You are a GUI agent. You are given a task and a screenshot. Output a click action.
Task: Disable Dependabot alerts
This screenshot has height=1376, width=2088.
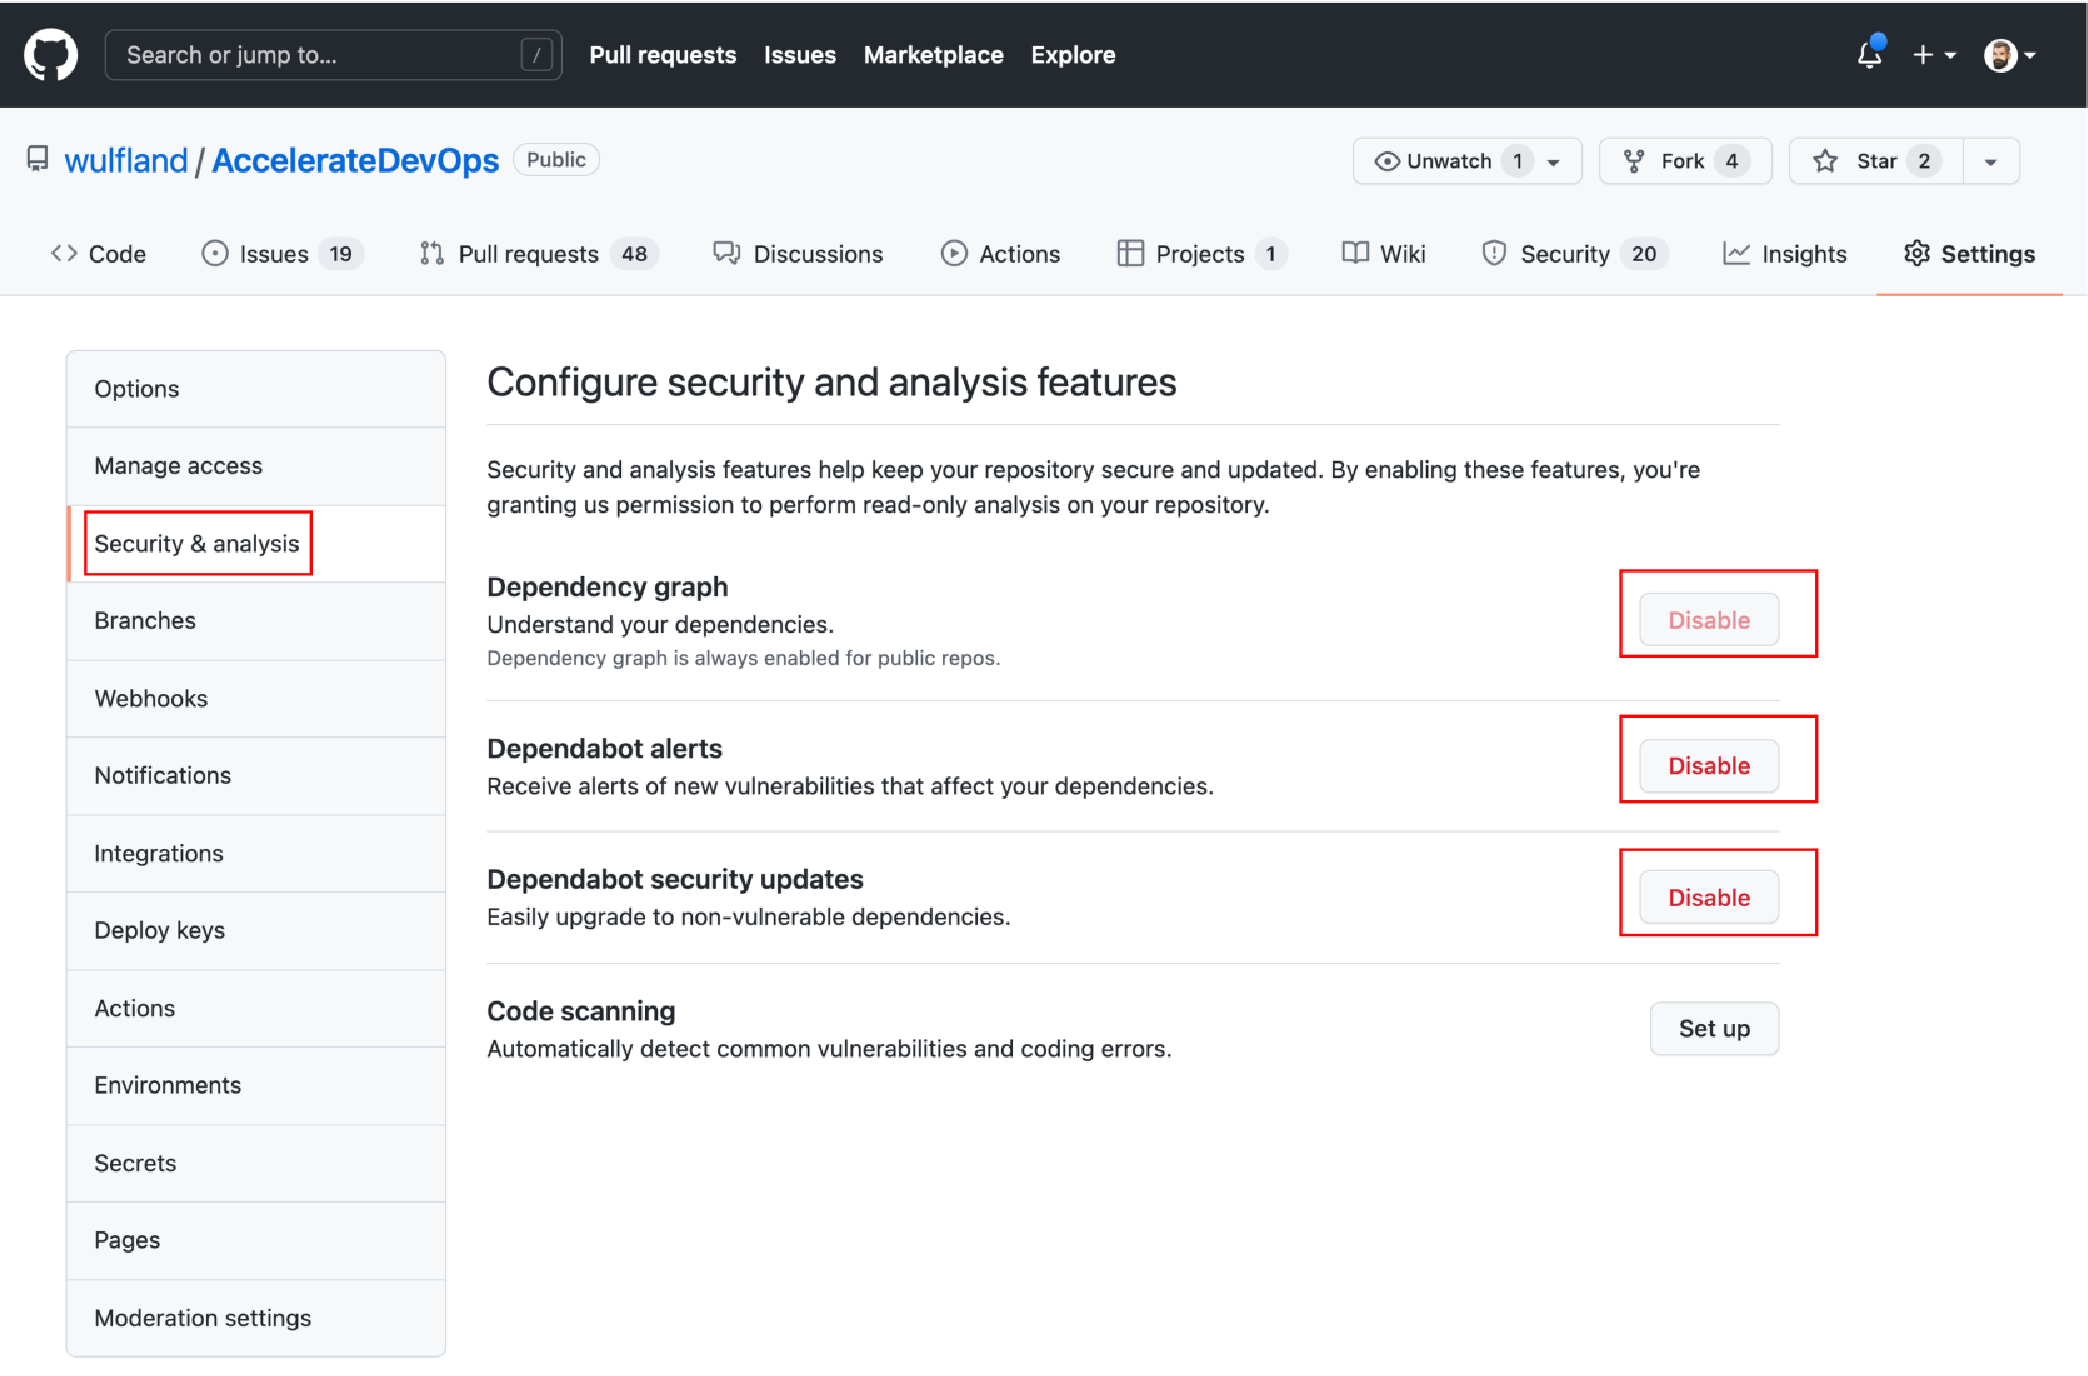click(1709, 766)
